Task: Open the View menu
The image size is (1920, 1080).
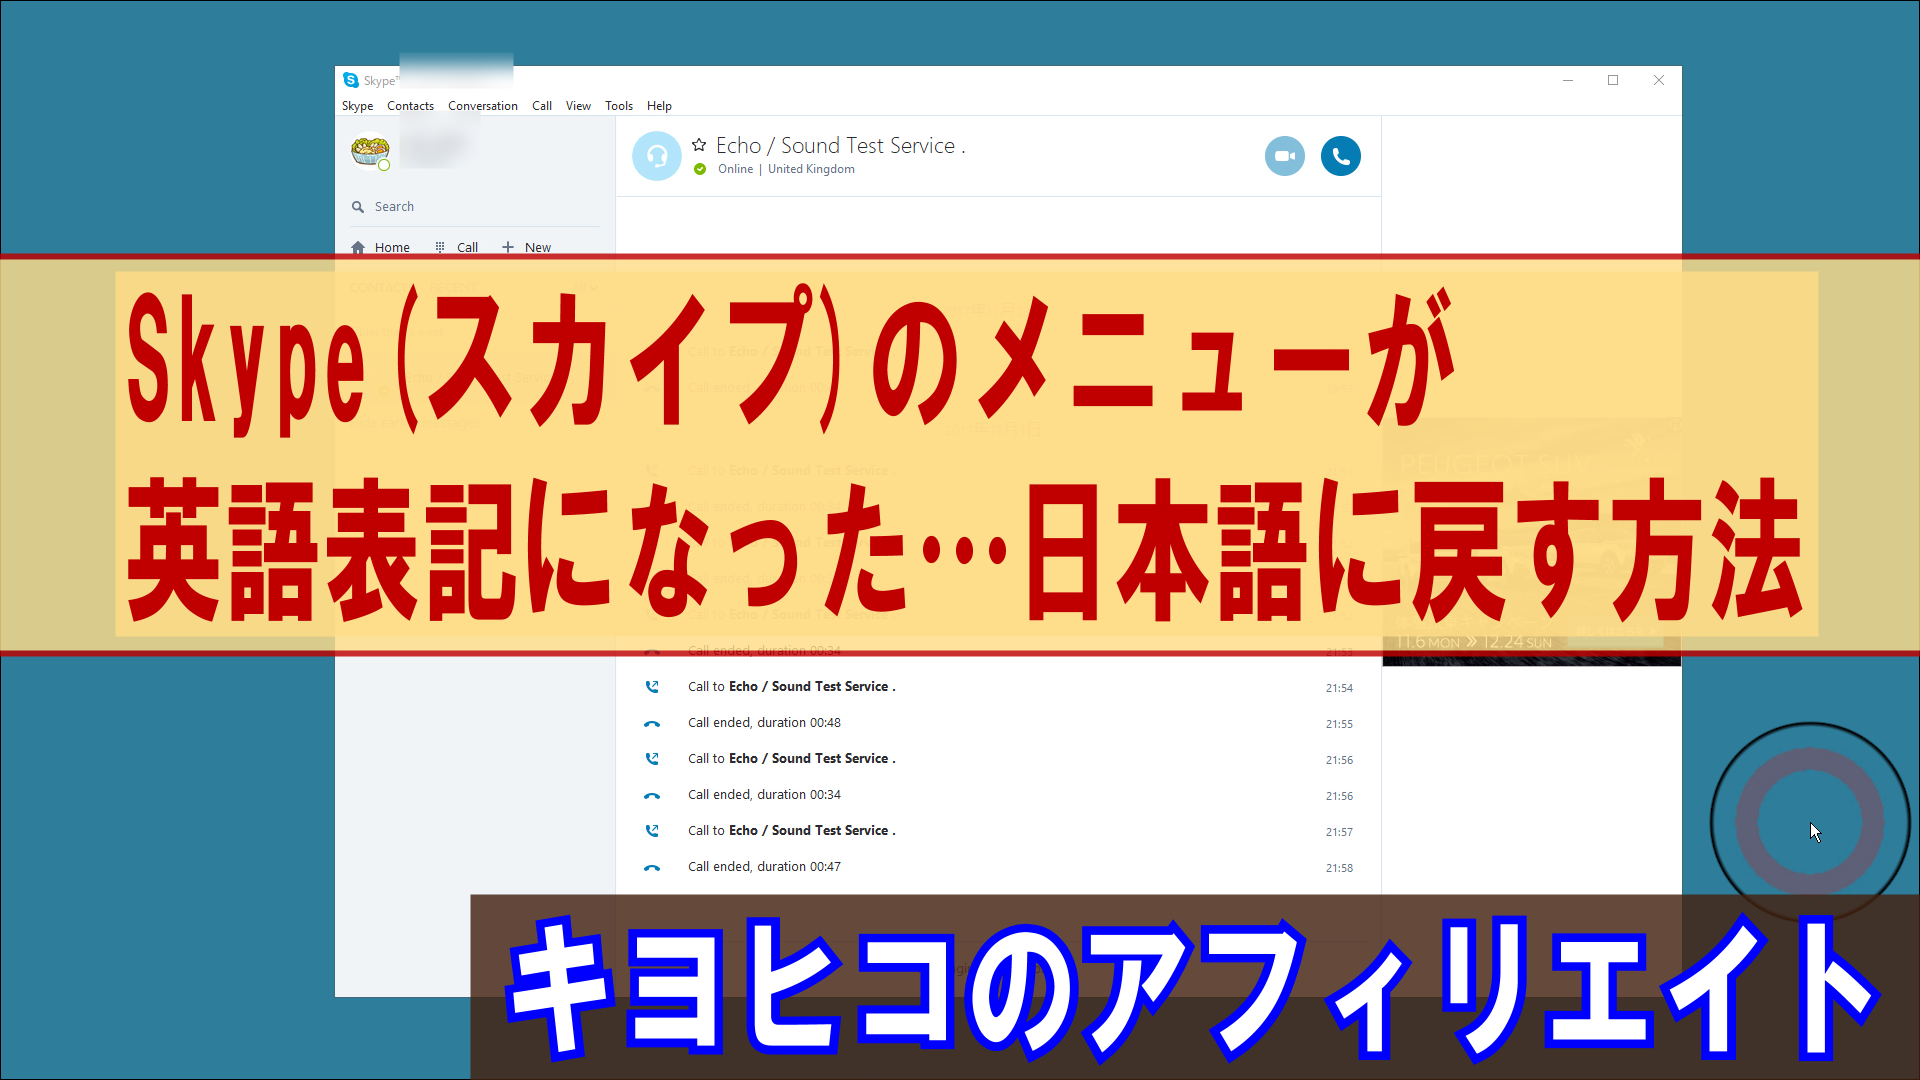Action: click(578, 106)
